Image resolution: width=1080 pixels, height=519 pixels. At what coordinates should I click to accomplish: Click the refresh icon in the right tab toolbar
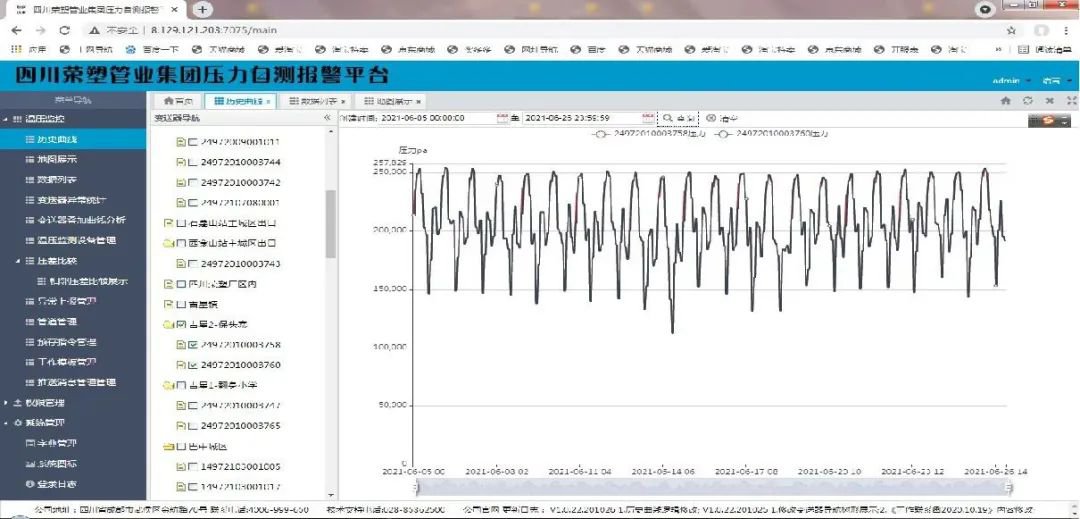coord(1028,101)
